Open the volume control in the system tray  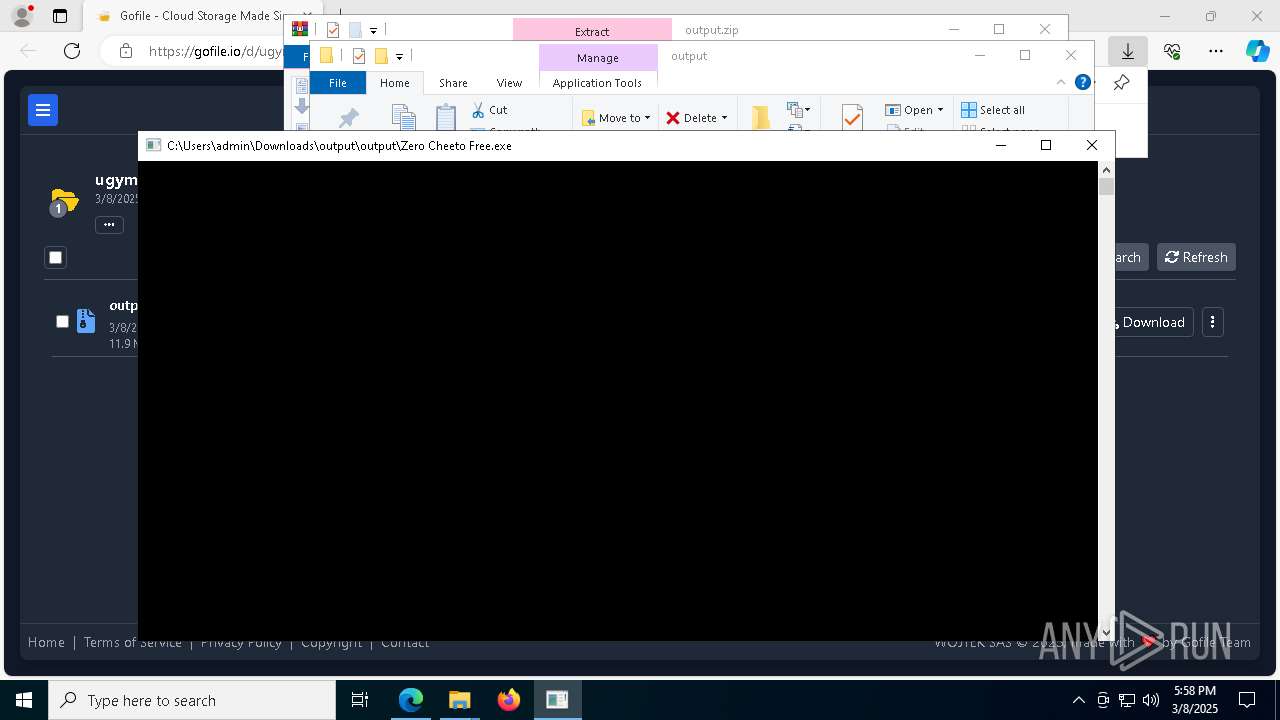click(x=1151, y=700)
